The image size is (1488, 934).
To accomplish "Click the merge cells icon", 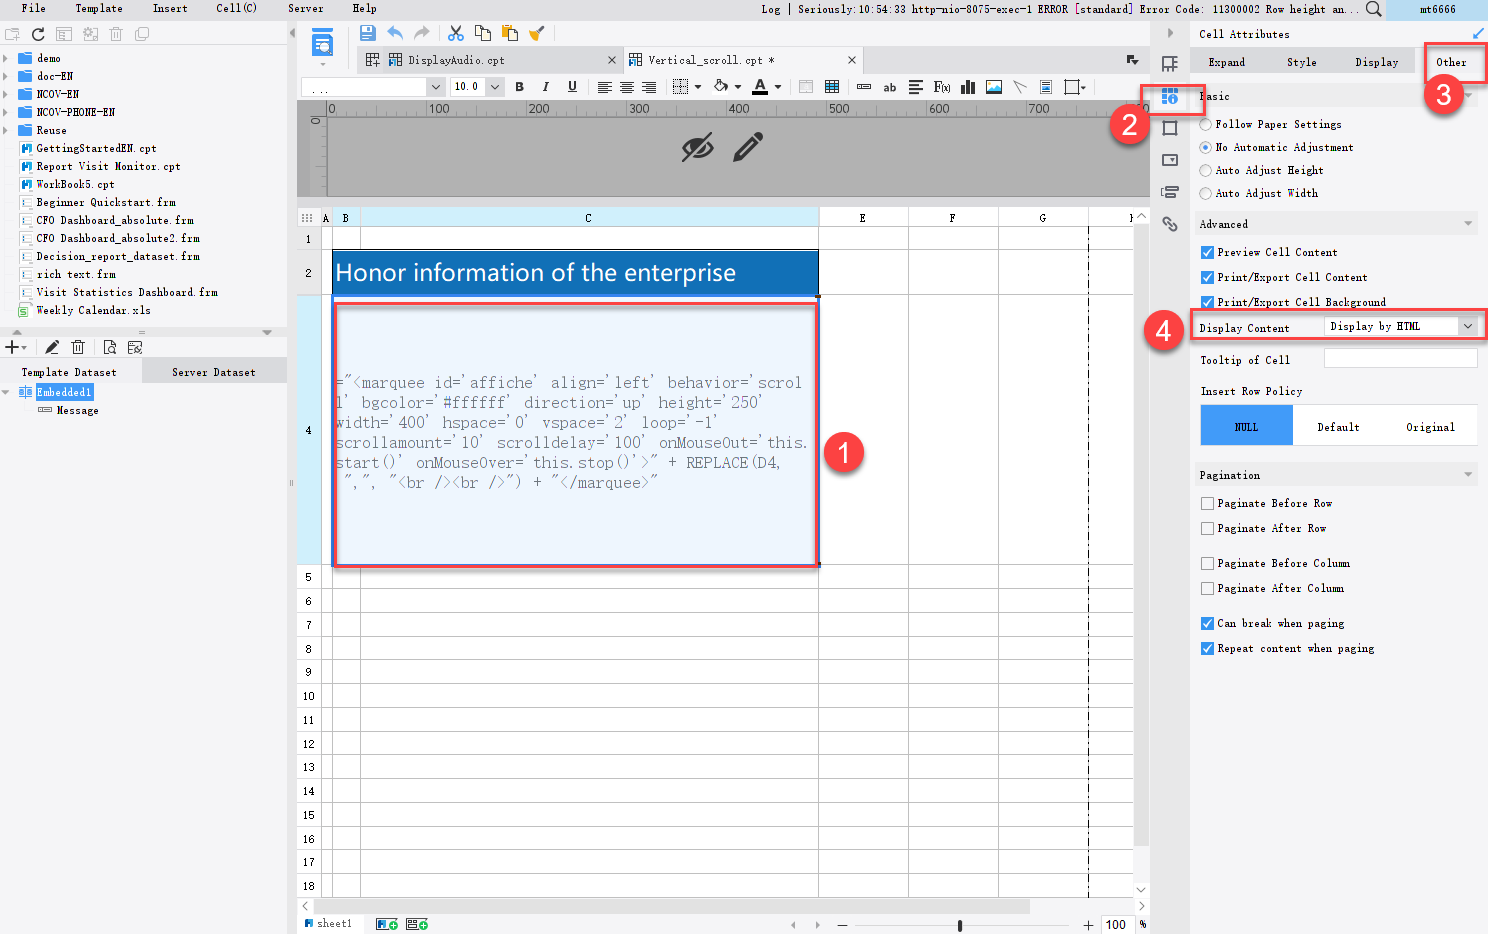I will pos(806,87).
